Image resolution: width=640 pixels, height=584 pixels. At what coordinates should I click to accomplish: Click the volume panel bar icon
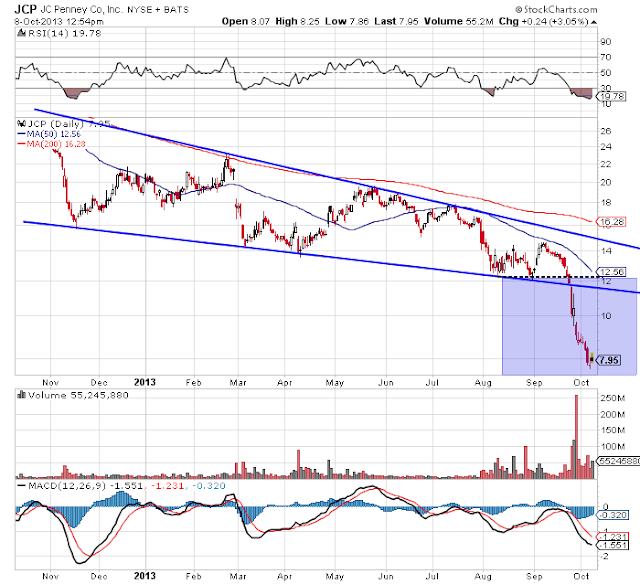tap(21, 395)
